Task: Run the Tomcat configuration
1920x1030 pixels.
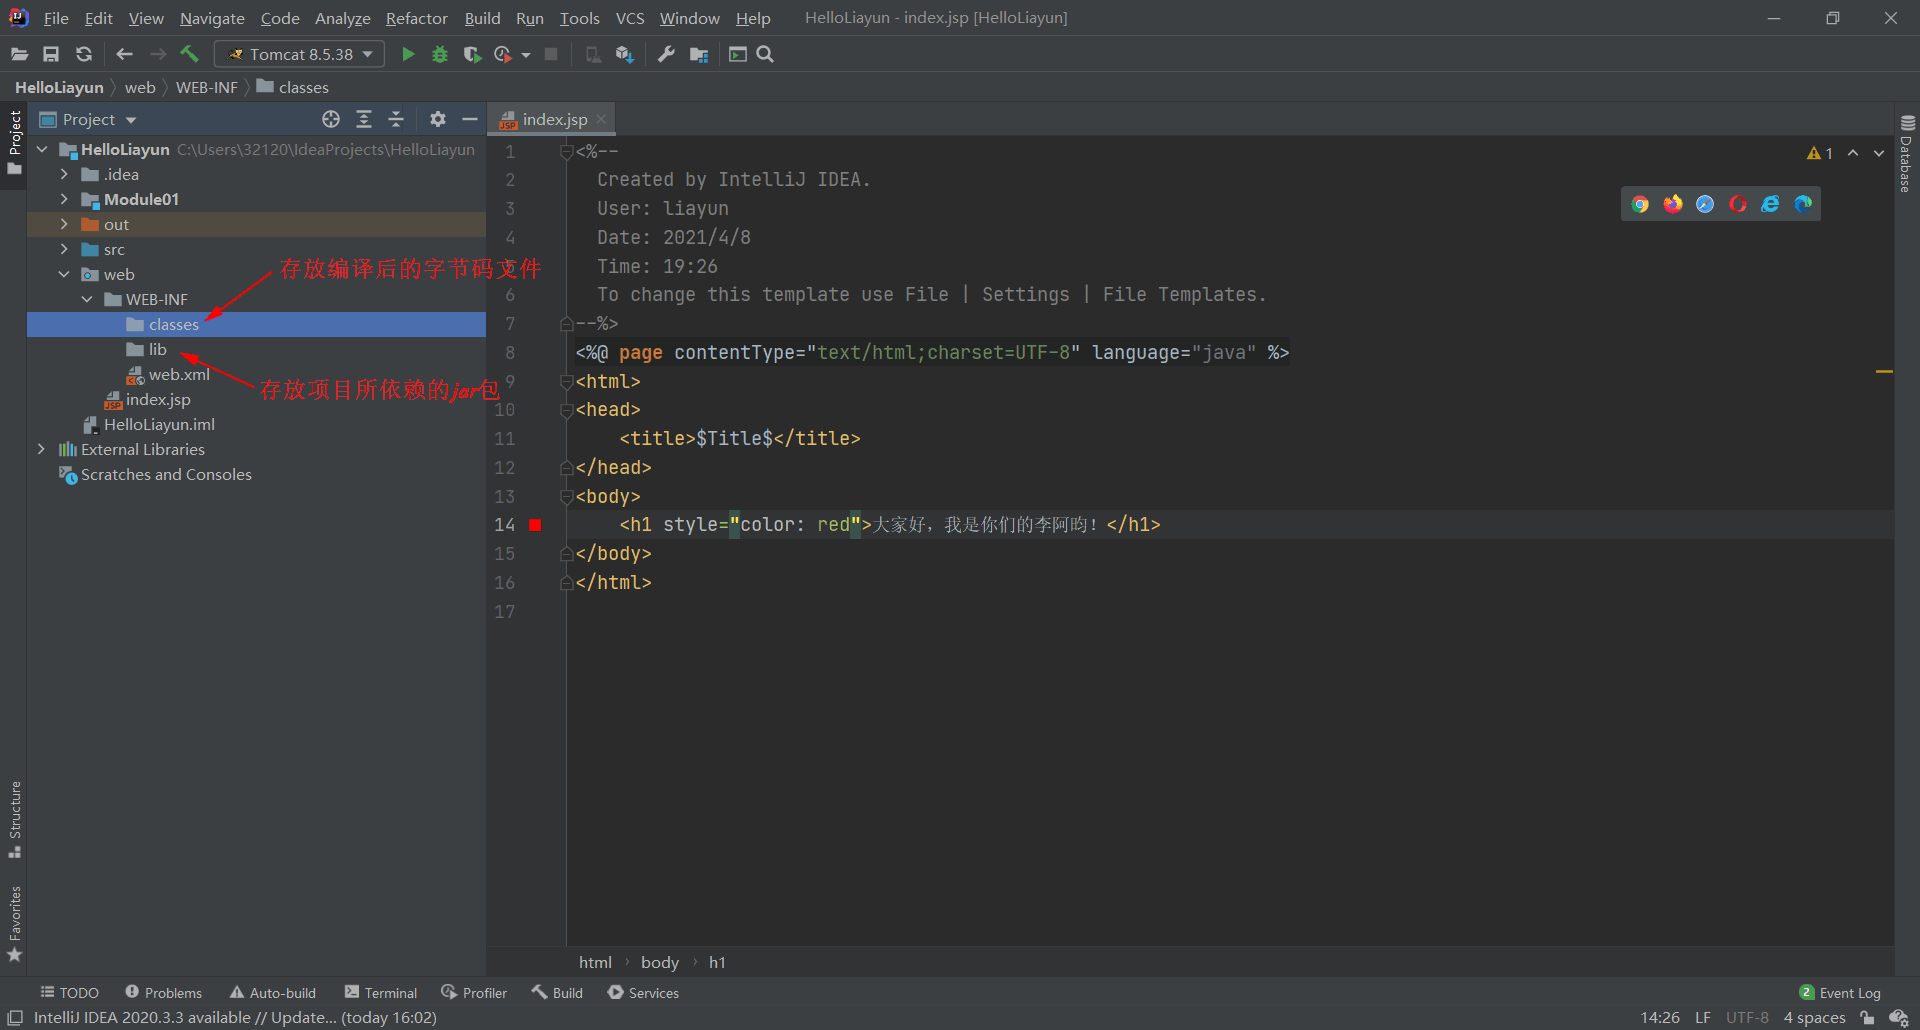Action: coord(408,54)
